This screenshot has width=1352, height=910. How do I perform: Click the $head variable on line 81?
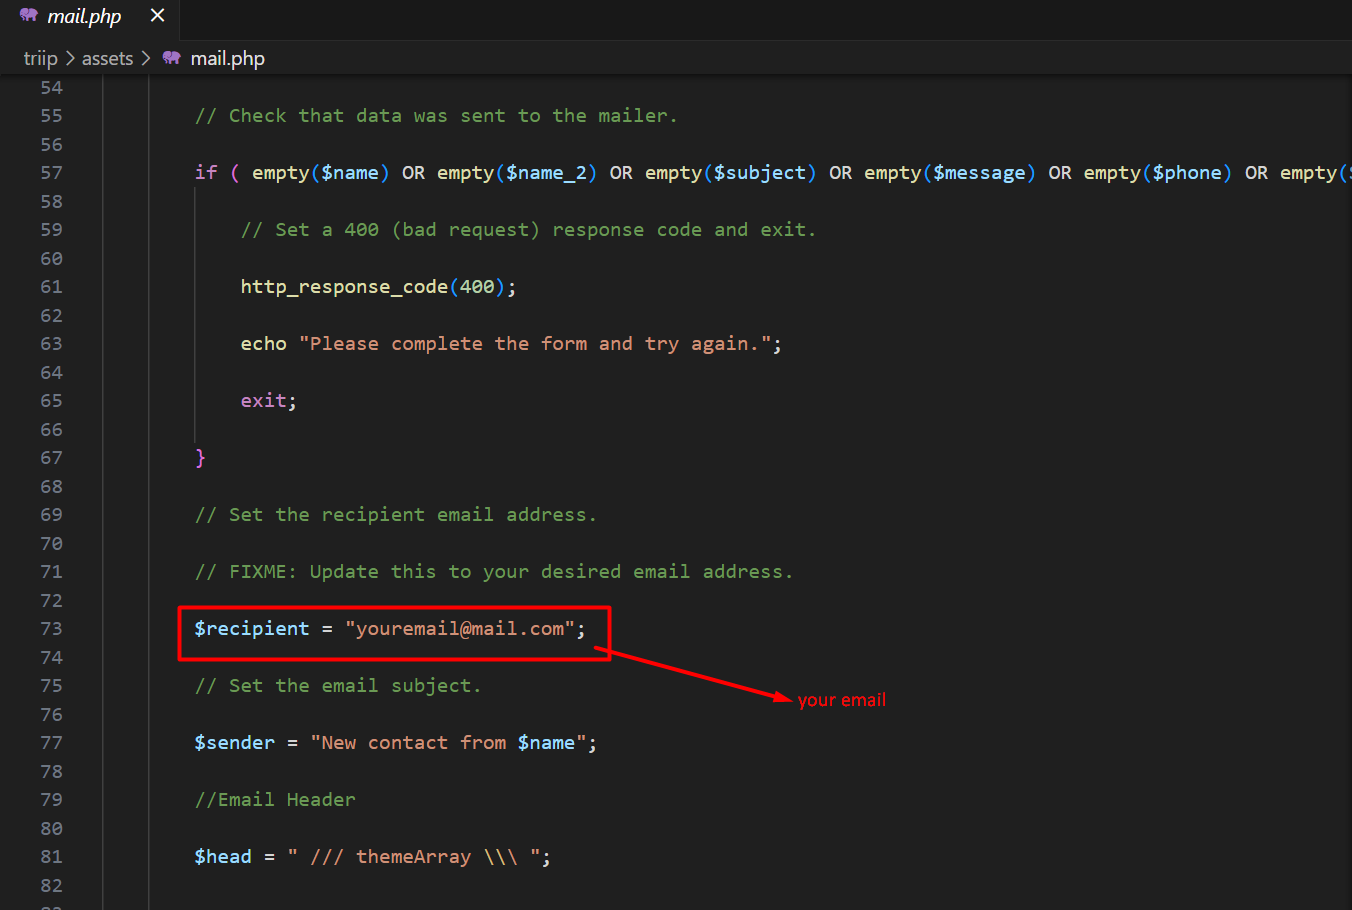click(223, 857)
